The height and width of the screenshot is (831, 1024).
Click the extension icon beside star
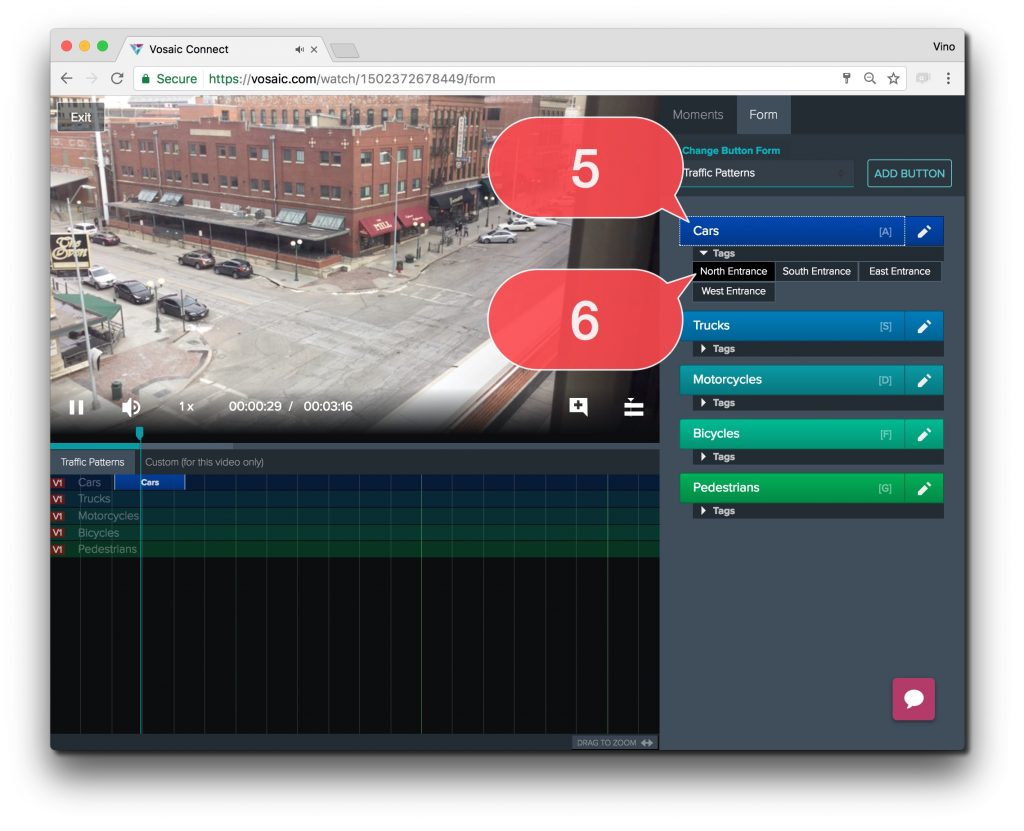pos(923,78)
